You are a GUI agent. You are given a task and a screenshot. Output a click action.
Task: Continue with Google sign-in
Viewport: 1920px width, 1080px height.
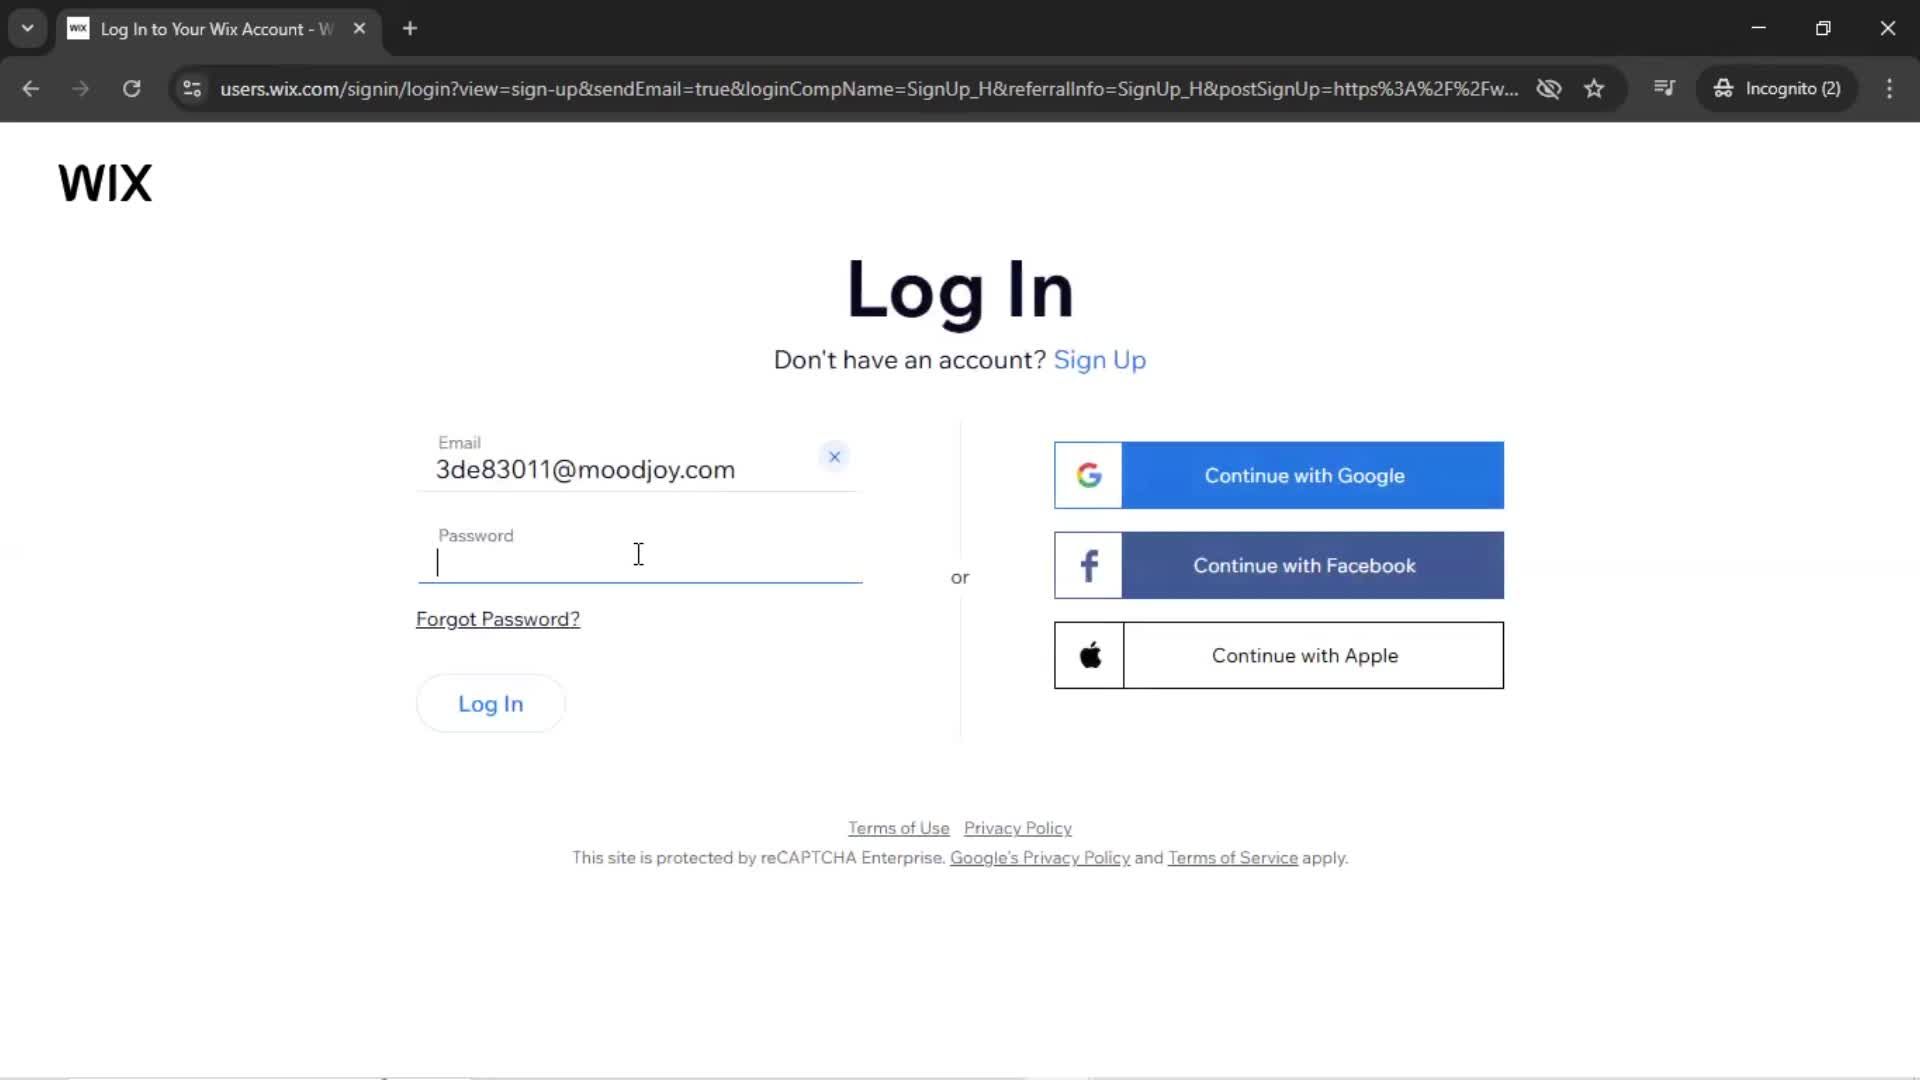[x=1279, y=475]
